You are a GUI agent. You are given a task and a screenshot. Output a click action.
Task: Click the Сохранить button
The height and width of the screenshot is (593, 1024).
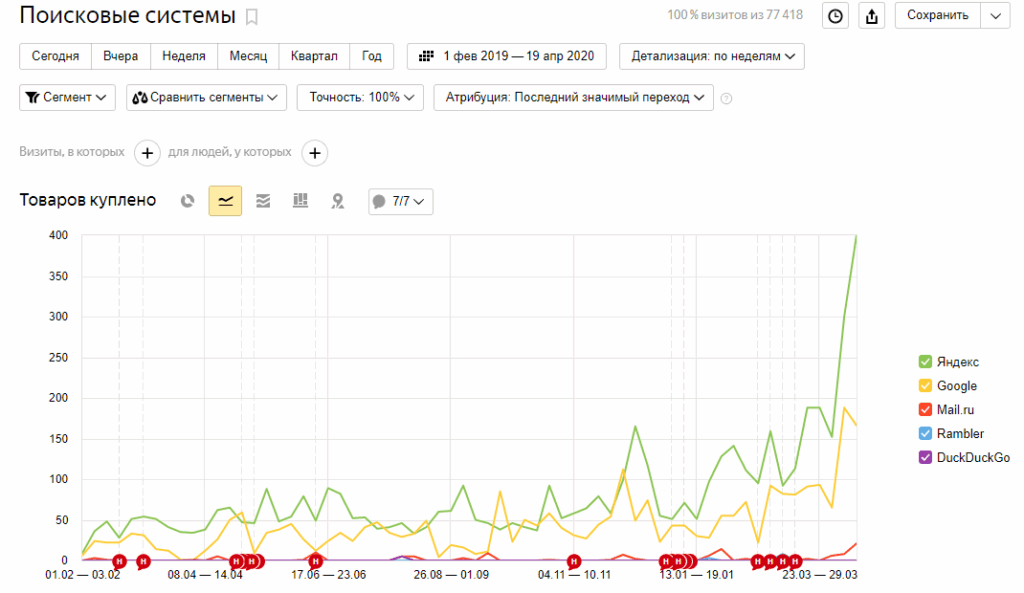coord(938,16)
